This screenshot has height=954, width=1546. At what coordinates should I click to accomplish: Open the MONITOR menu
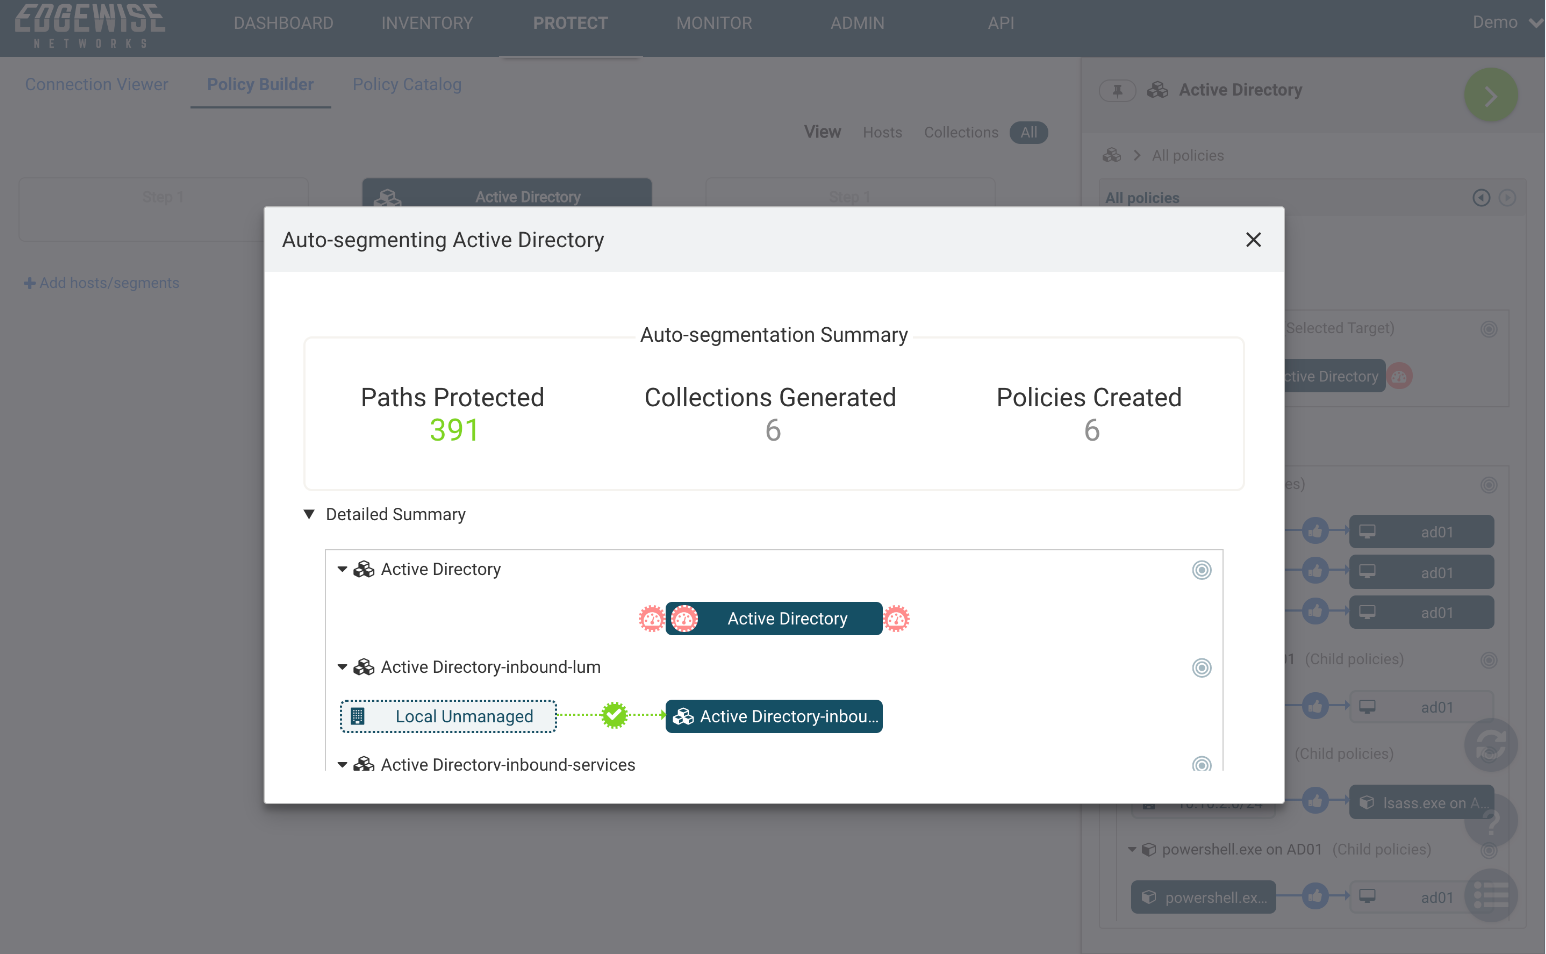(714, 23)
